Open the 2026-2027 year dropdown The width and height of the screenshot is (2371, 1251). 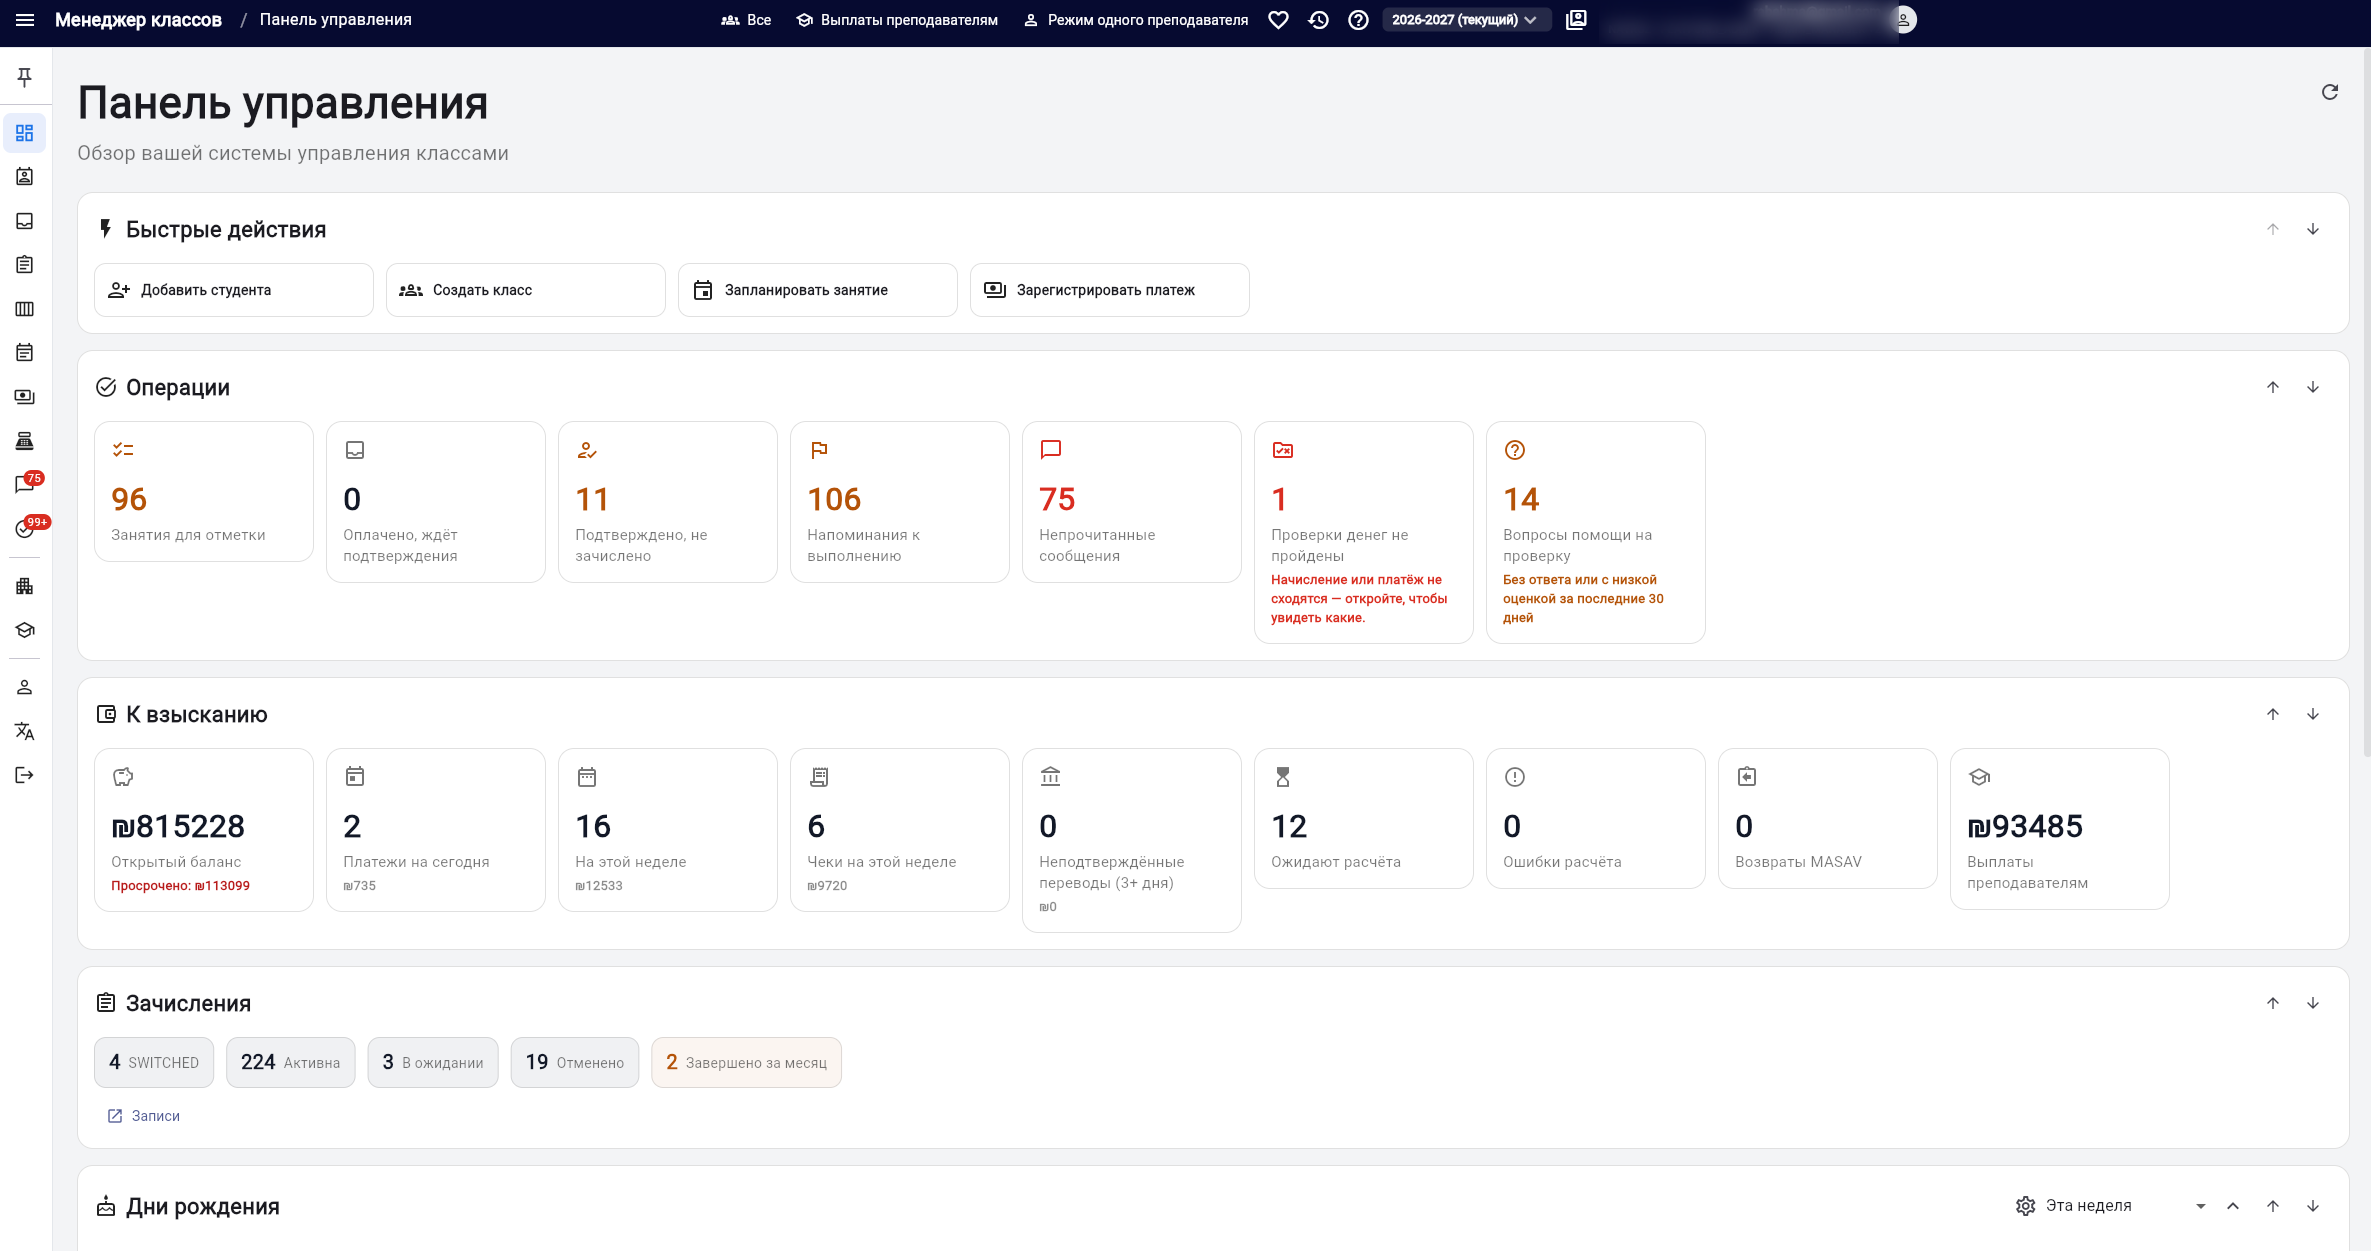1465,20
